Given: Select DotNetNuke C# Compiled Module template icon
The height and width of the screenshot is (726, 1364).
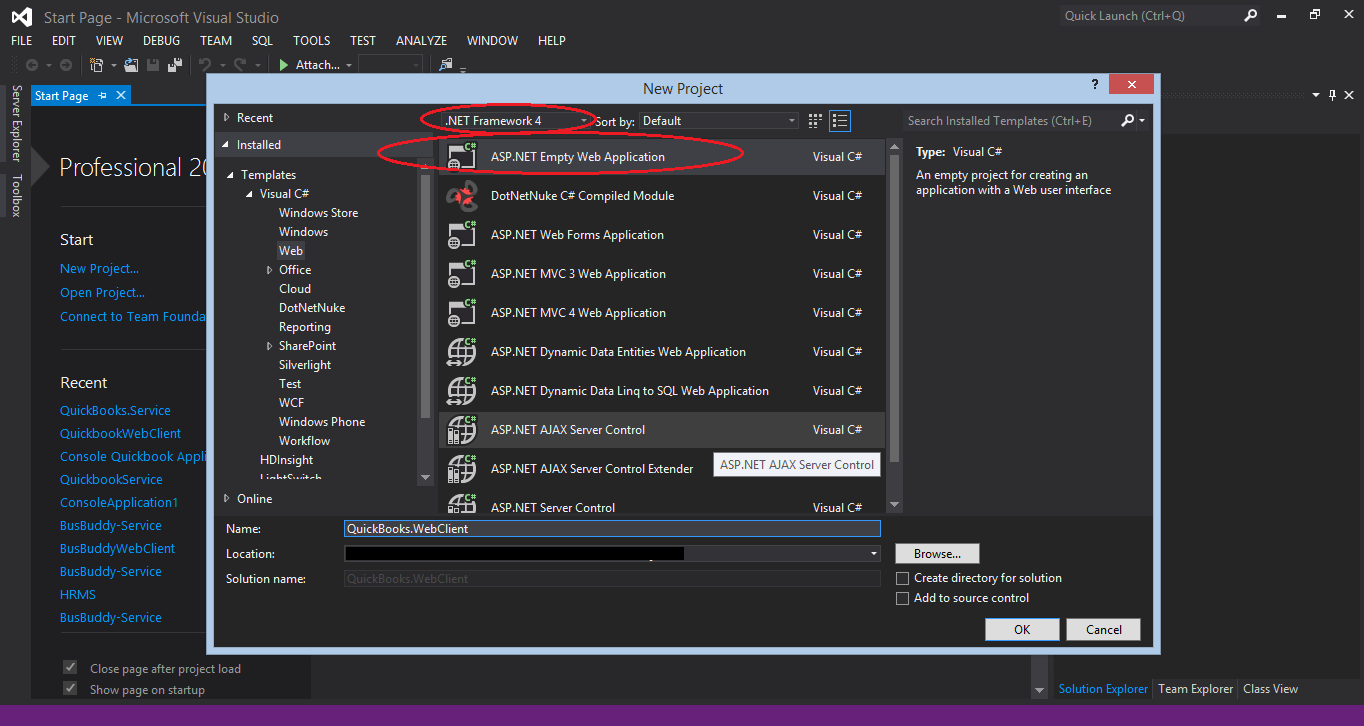Looking at the screenshot, I should click(462, 195).
